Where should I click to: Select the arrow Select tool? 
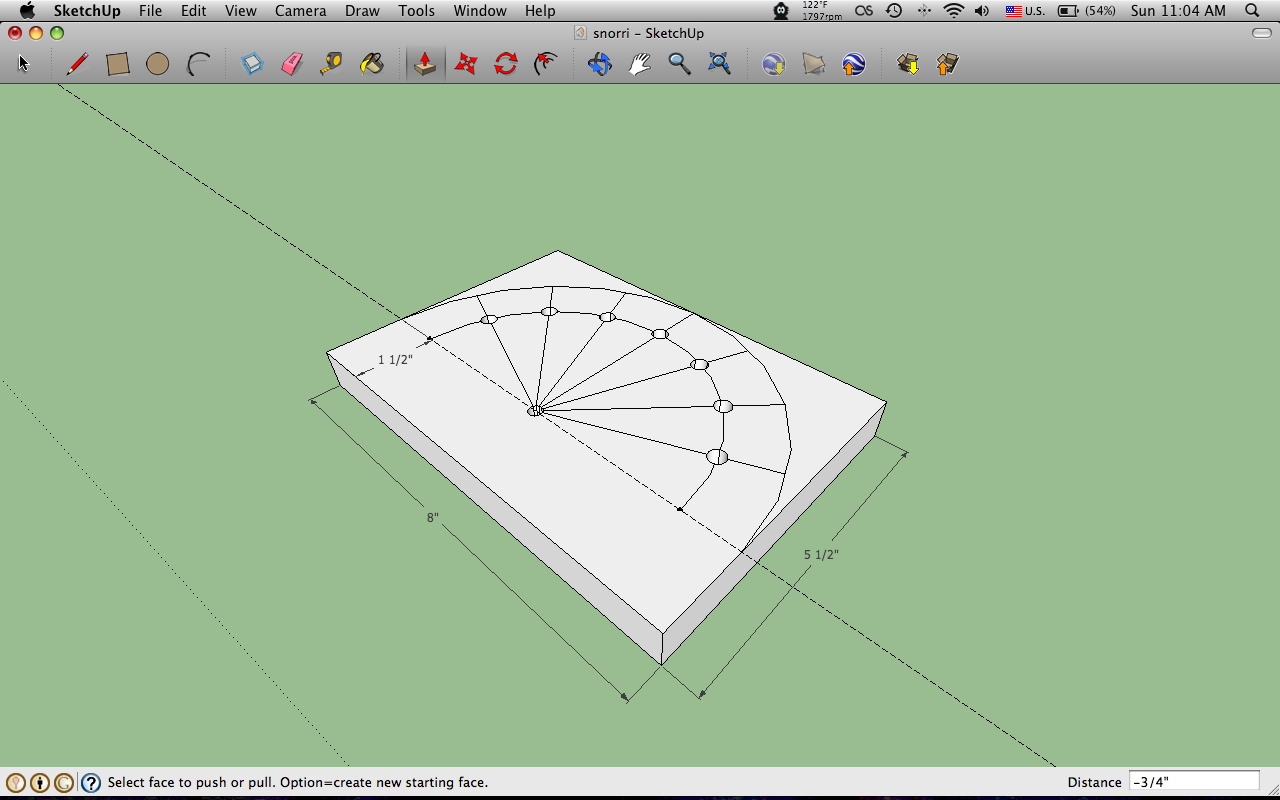click(x=24, y=64)
